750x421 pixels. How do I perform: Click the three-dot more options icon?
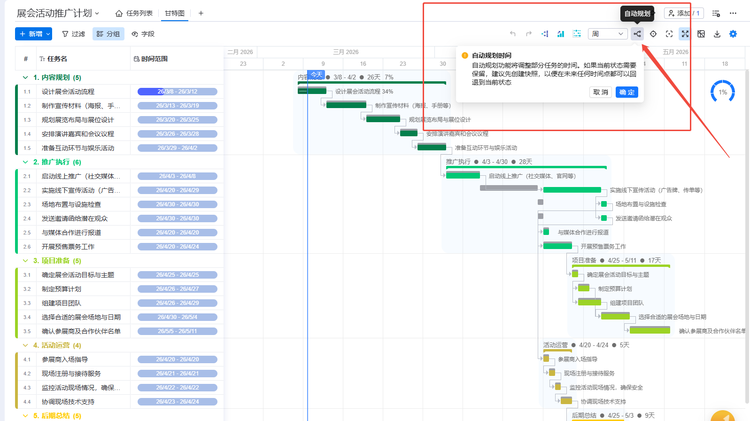733,13
